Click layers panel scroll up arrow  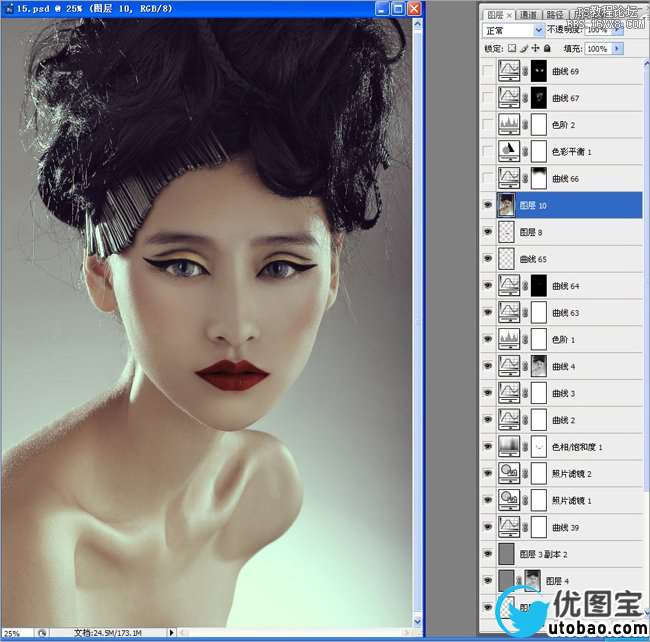point(646,63)
